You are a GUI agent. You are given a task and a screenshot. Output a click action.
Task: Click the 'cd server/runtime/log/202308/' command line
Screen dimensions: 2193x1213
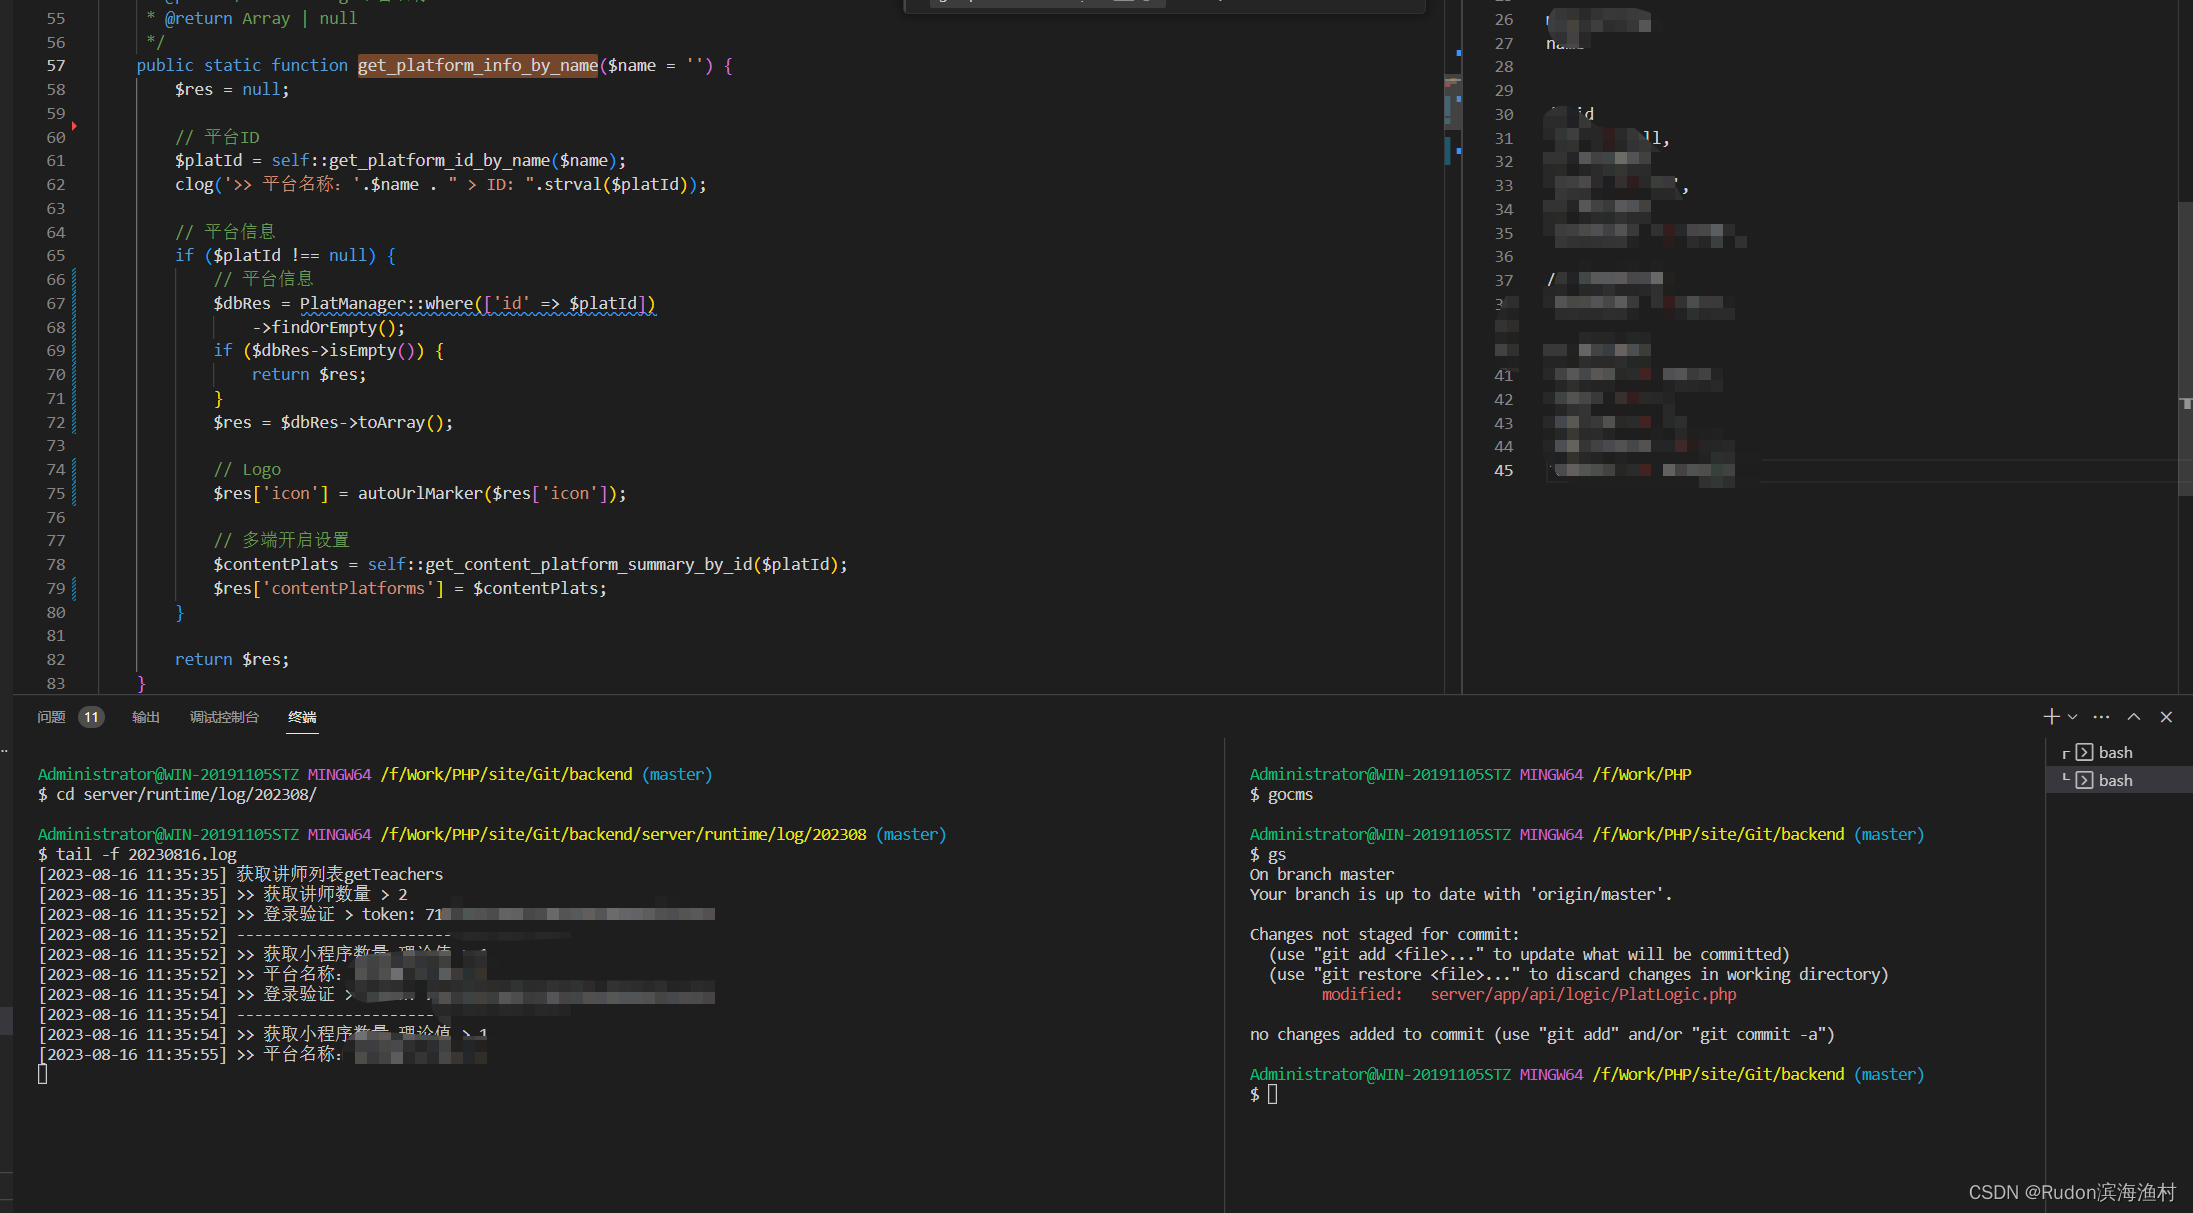pos(186,794)
